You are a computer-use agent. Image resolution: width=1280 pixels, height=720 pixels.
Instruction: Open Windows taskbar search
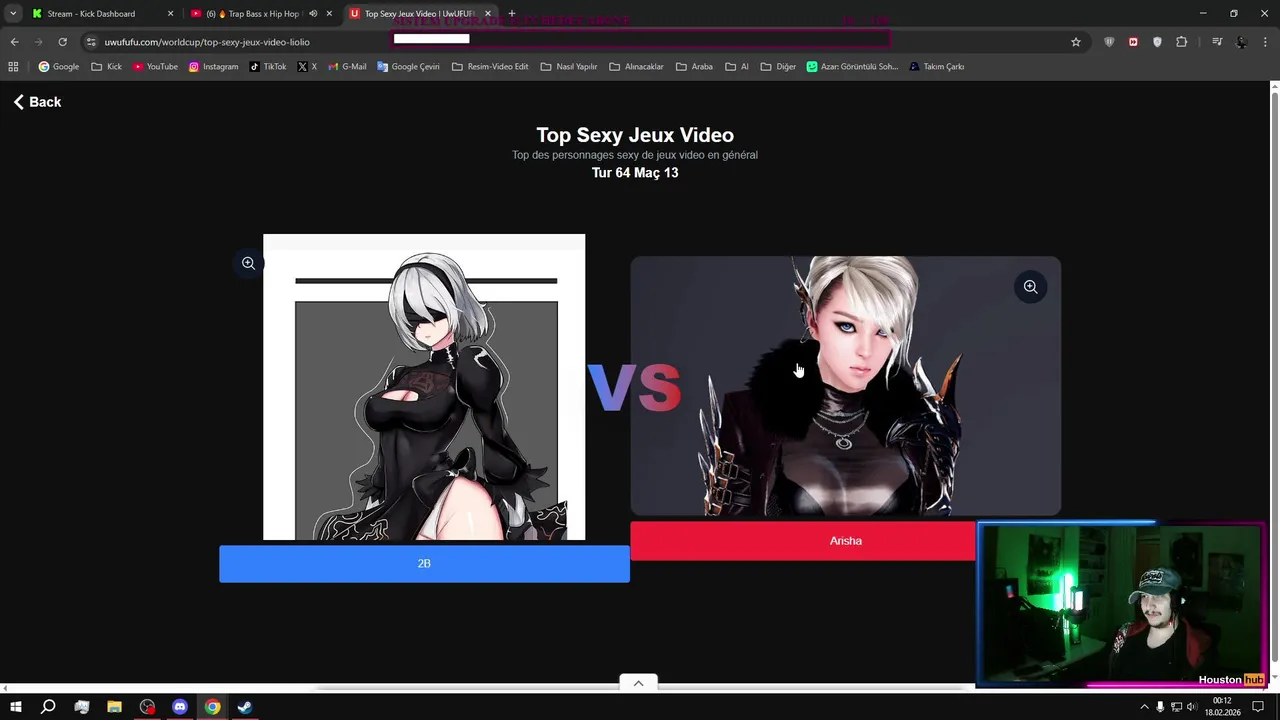pos(48,707)
